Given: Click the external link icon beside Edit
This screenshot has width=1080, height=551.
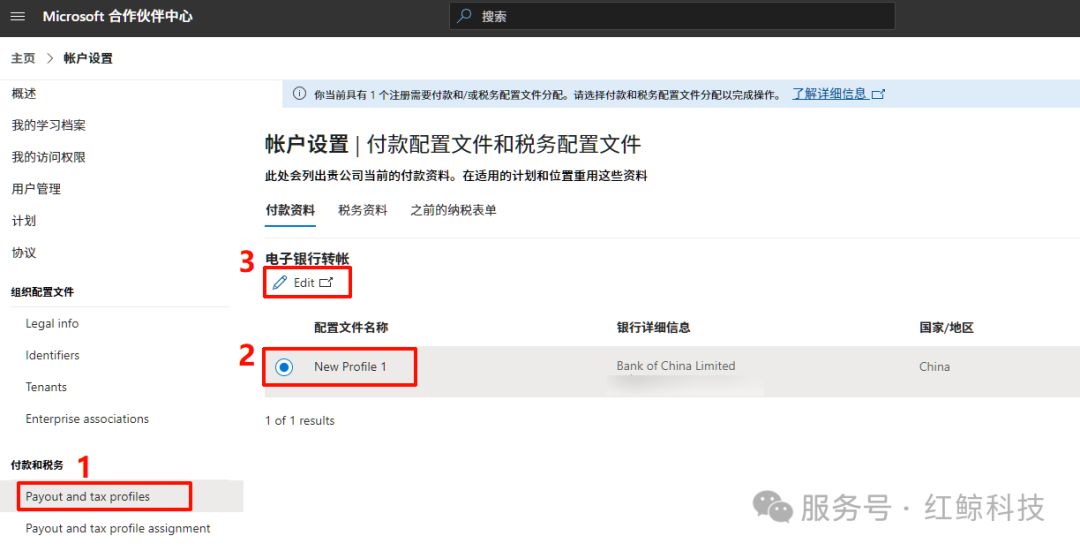Looking at the screenshot, I should pos(326,282).
